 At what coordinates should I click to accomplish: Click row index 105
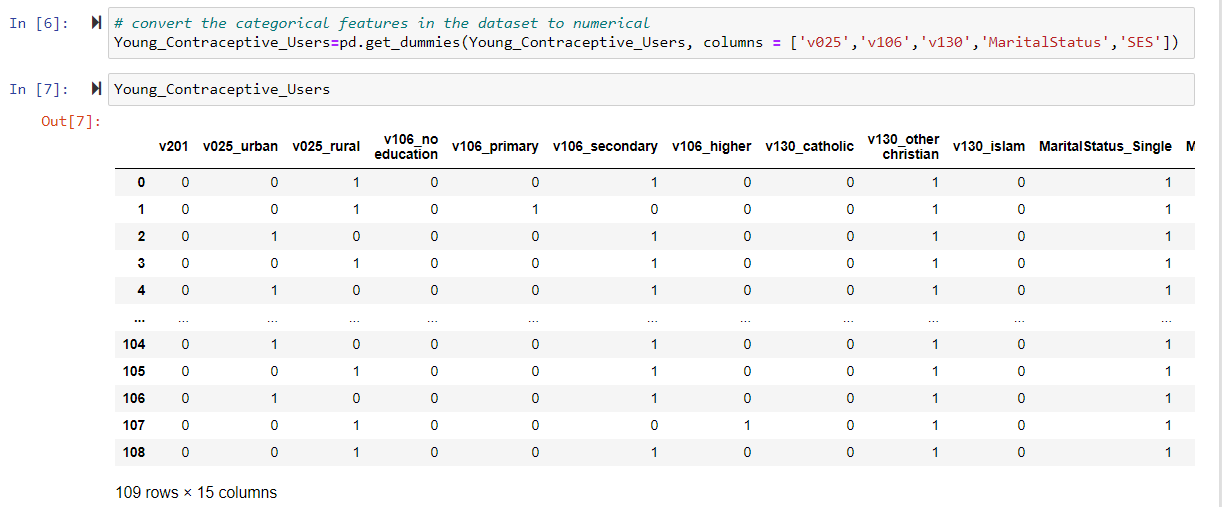tap(134, 371)
